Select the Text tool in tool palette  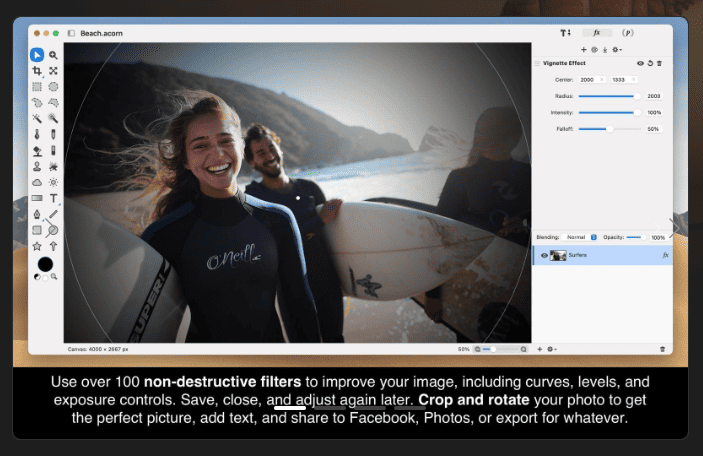click(53, 198)
